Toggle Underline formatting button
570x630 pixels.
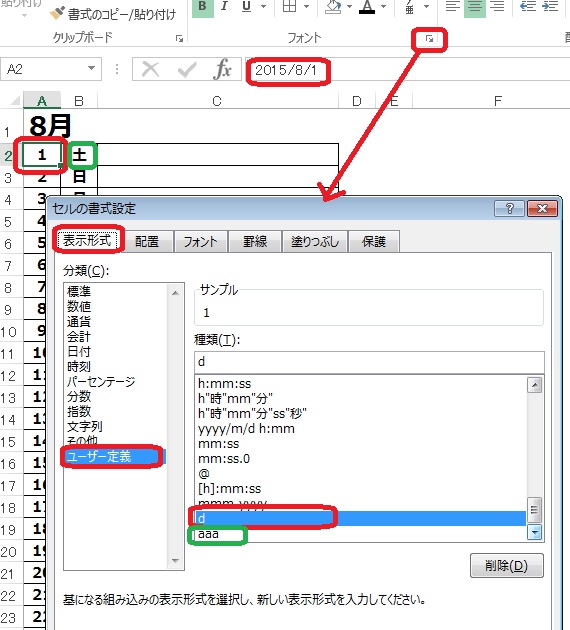point(247,7)
